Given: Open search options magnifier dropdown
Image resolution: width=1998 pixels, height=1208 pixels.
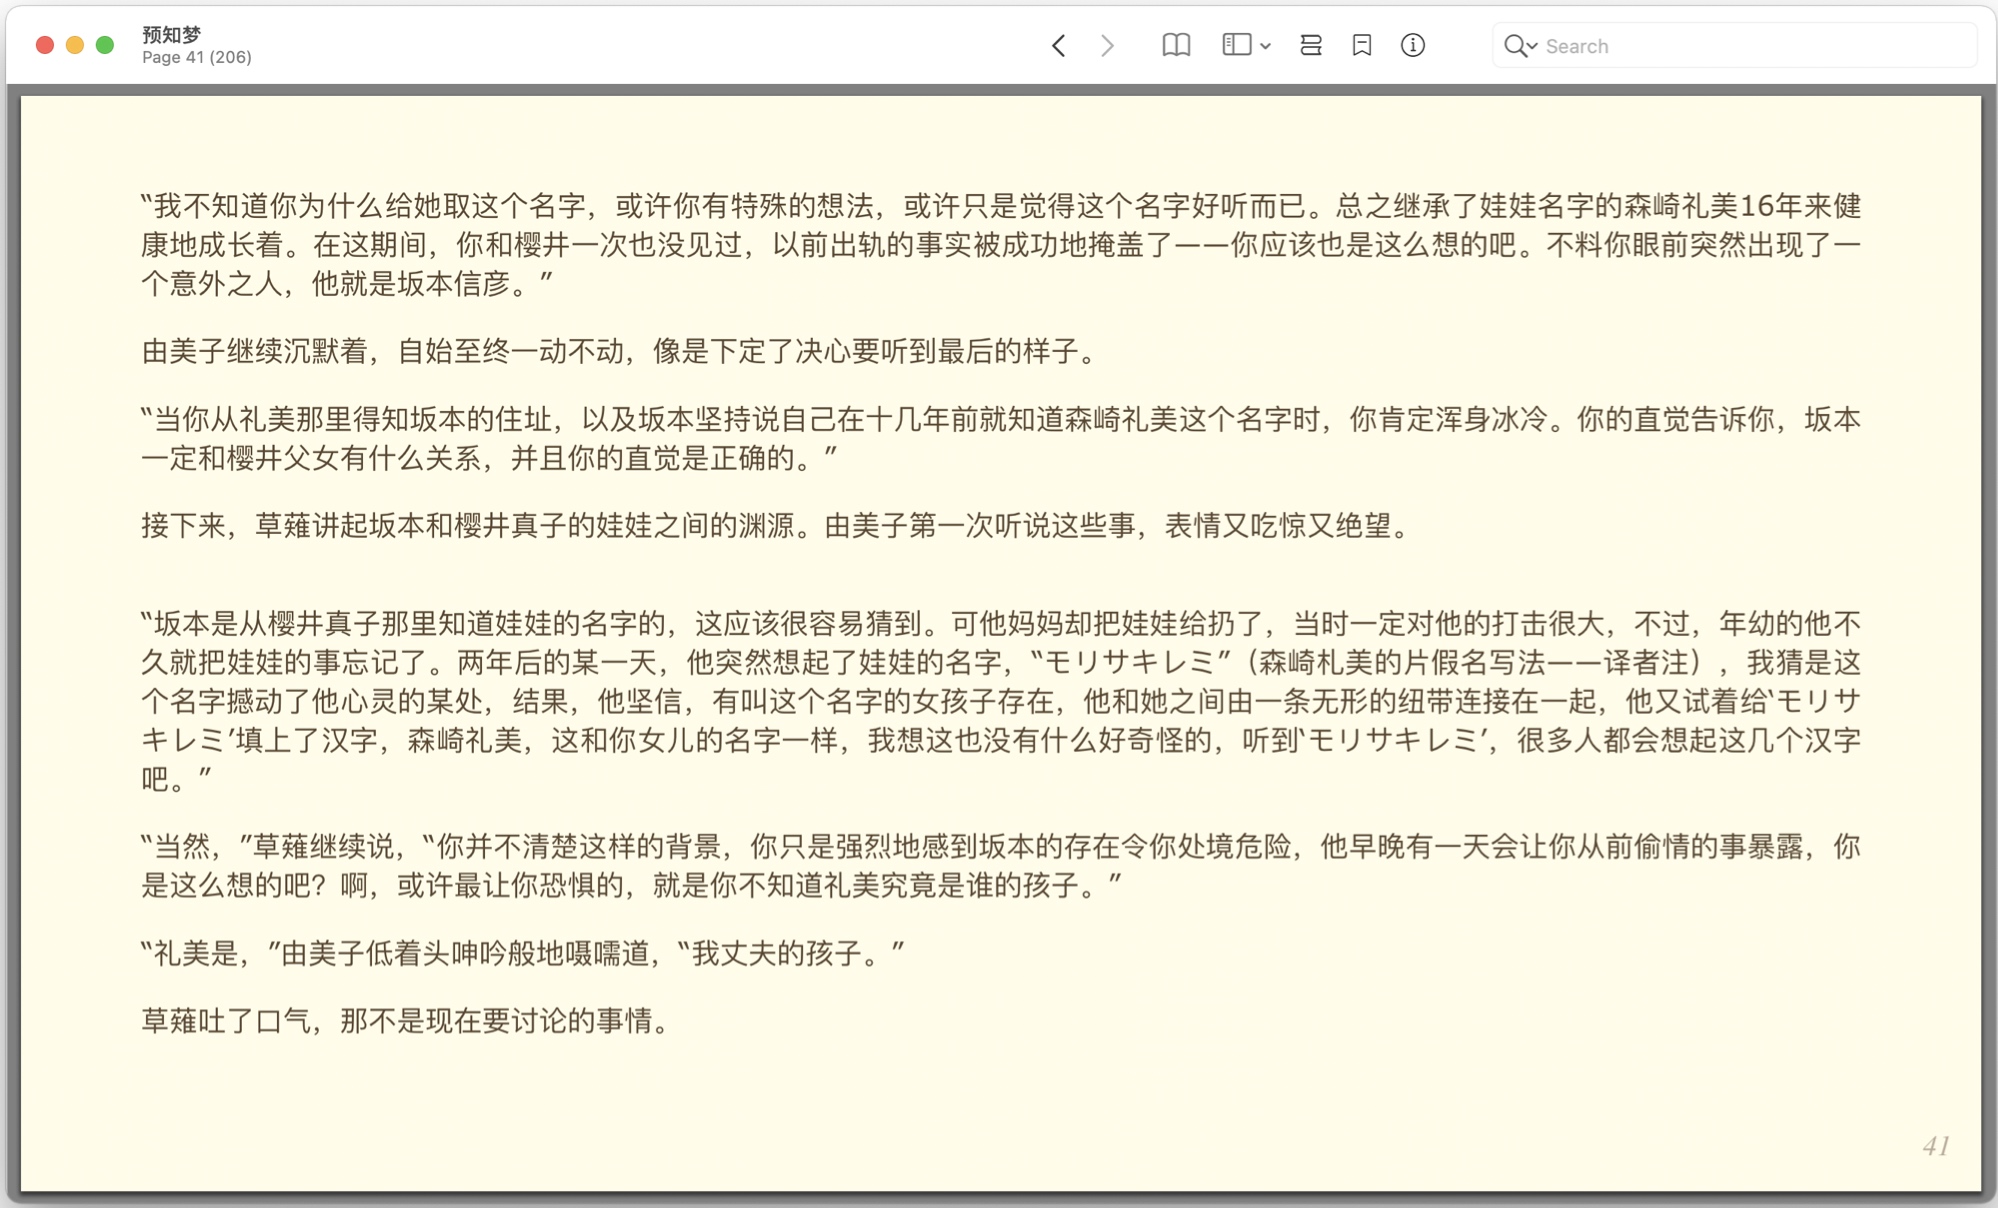Looking at the screenshot, I should [x=1520, y=46].
